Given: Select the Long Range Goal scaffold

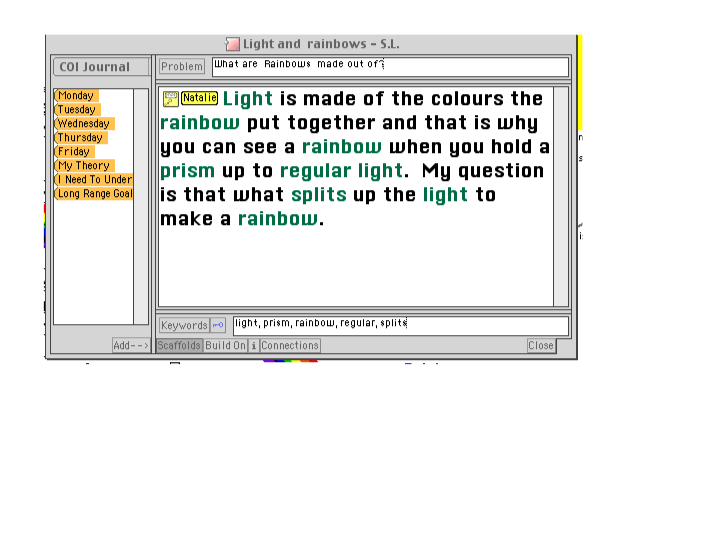Looking at the screenshot, I should (94, 194).
